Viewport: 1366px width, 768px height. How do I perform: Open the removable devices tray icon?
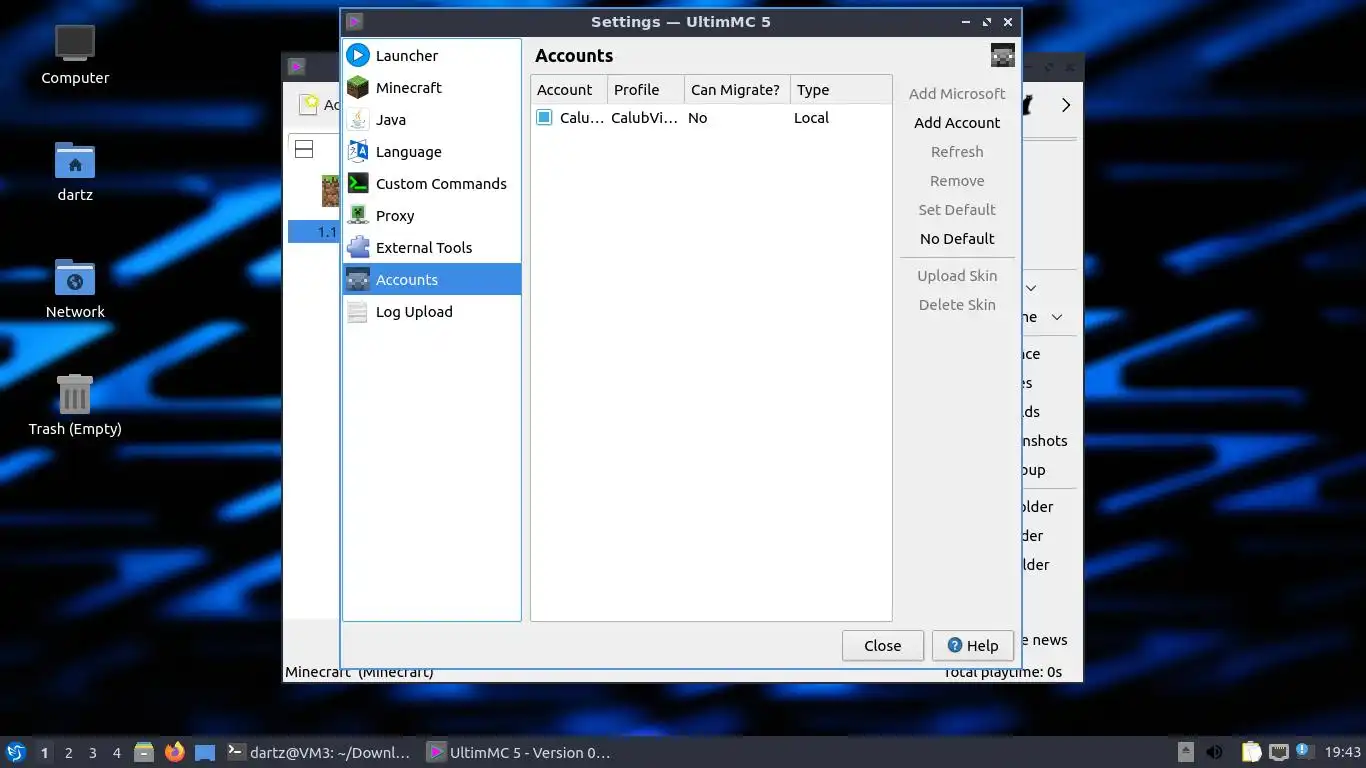click(1186, 752)
